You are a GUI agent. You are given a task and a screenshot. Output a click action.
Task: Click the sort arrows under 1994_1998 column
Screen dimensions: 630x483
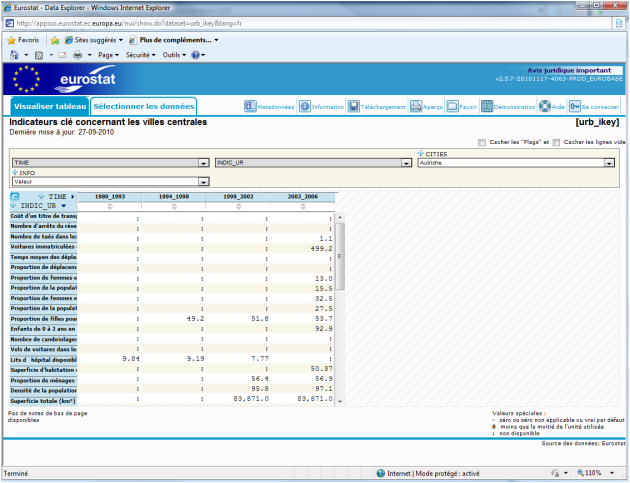pos(174,206)
